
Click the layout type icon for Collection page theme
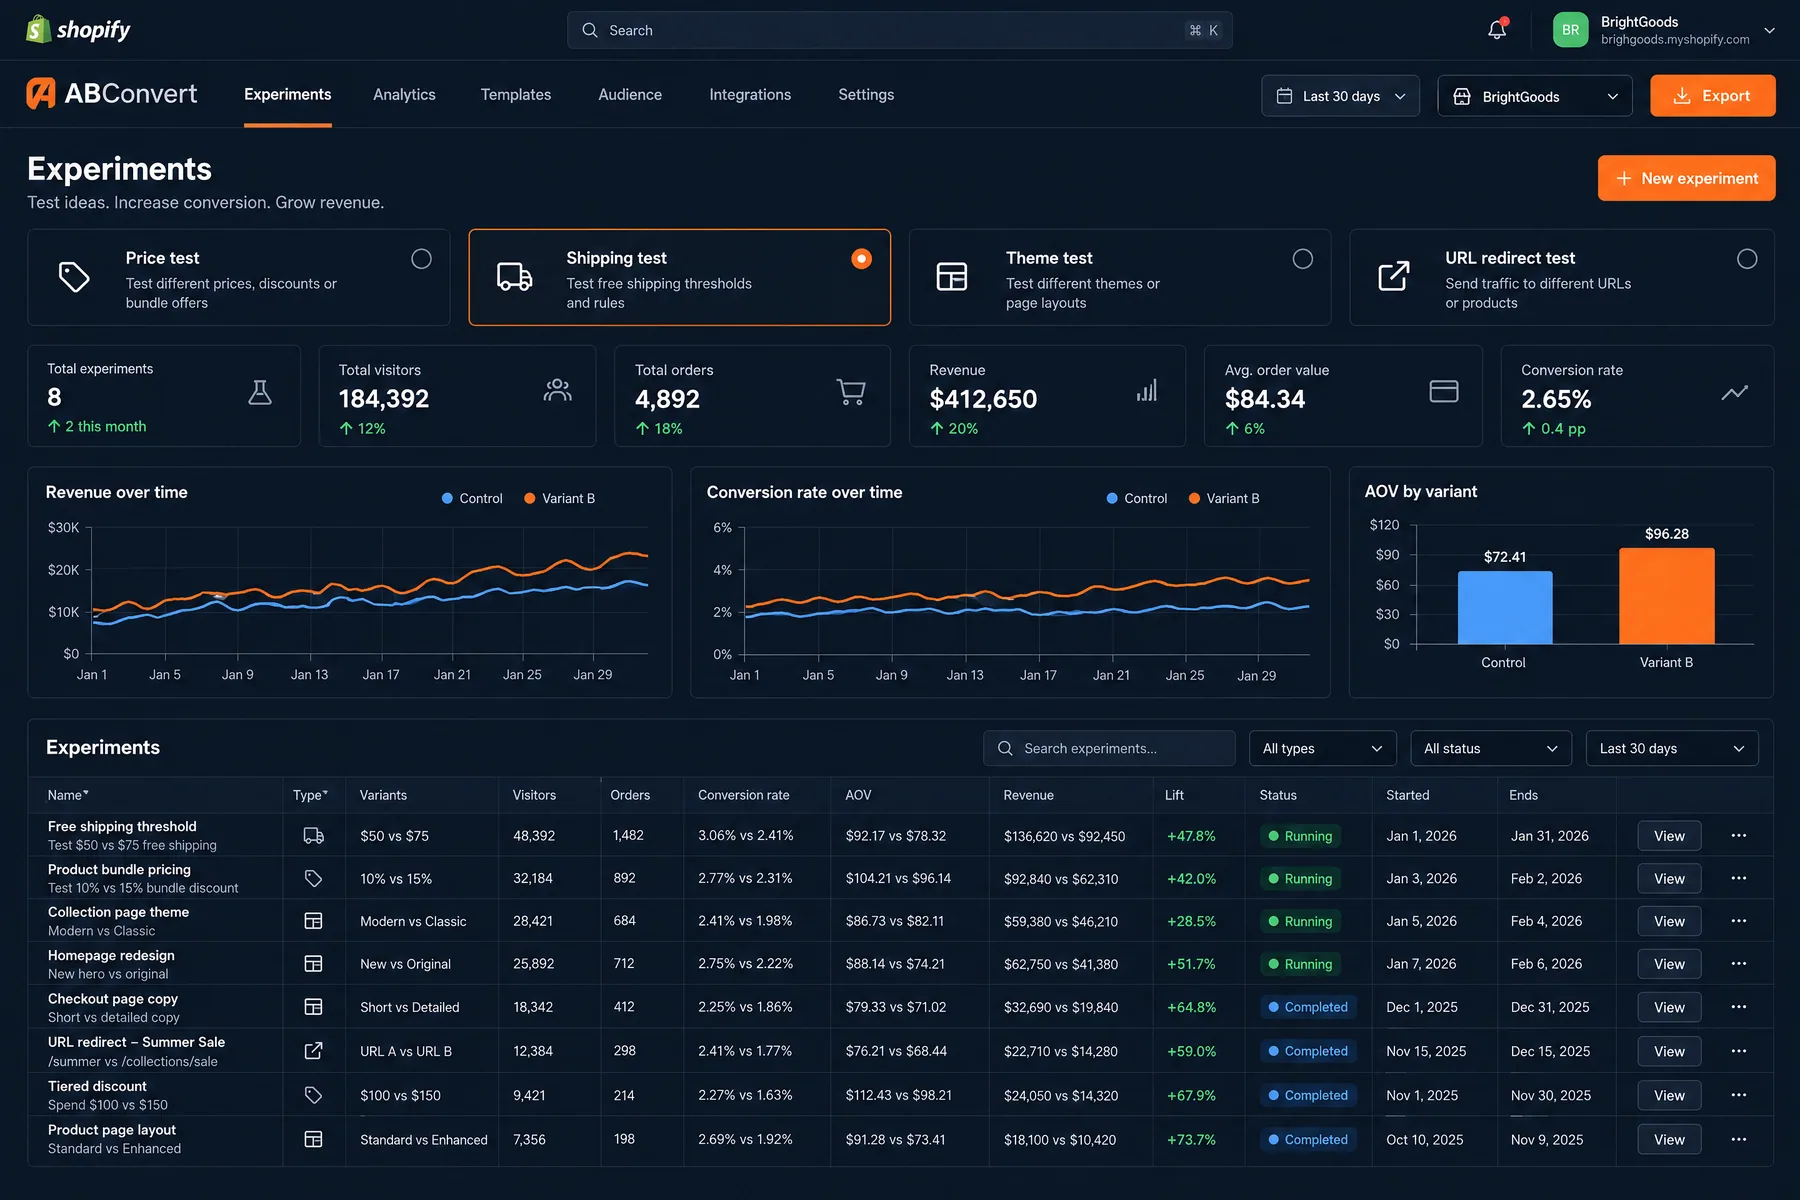point(314,921)
